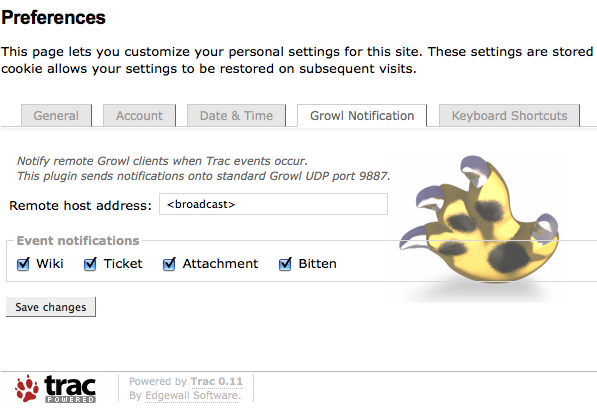This screenshot has height=416, width=597.
Task: Click the Wiki checkbox label text
Action: click(50, 263)
